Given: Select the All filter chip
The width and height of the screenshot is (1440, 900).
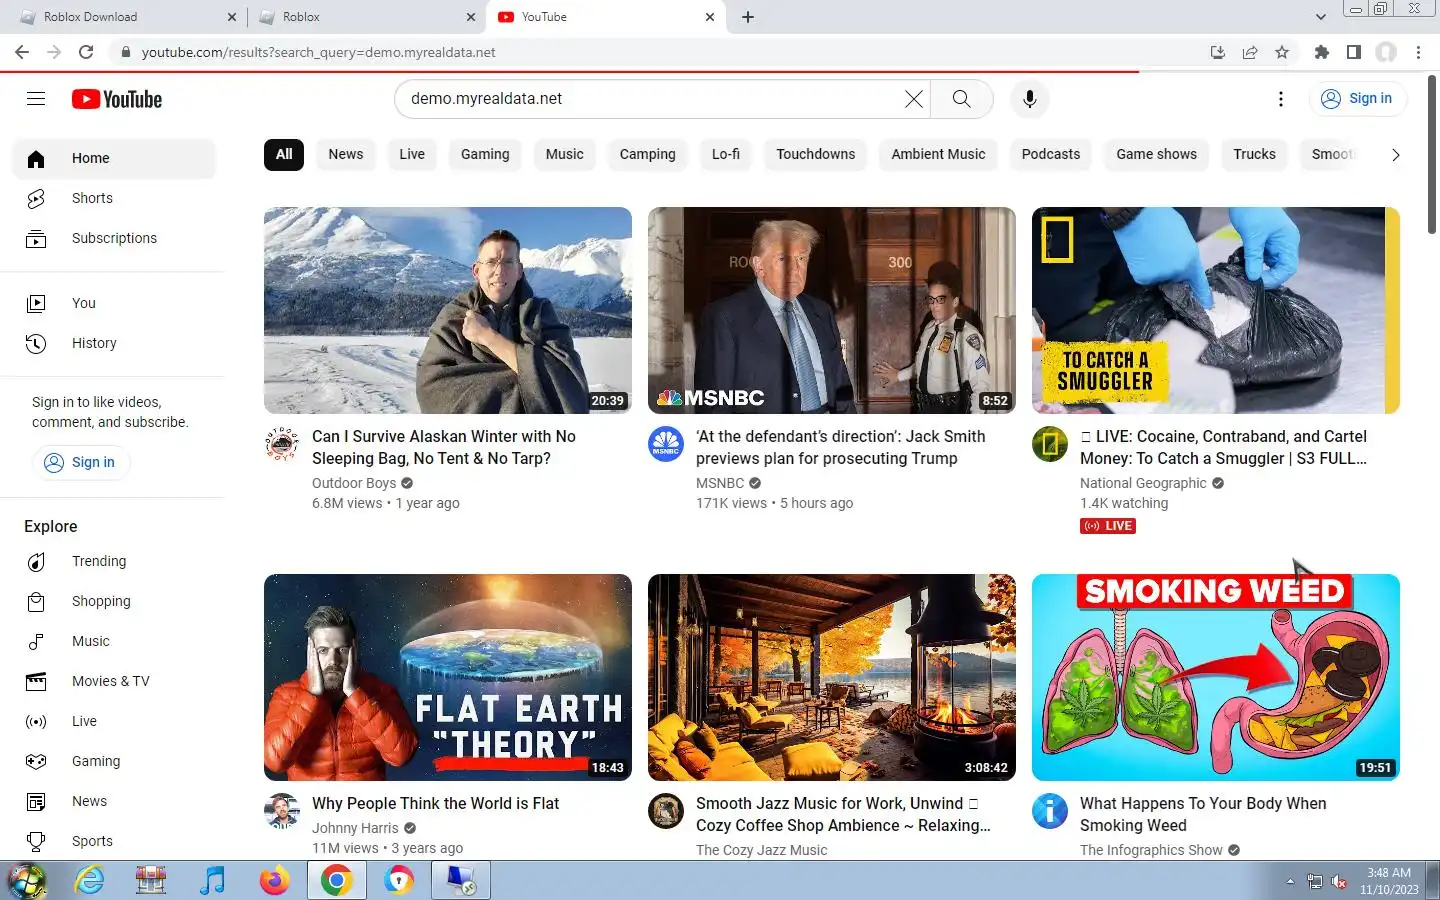Looking at the screenshot, I should pos(284,154).
